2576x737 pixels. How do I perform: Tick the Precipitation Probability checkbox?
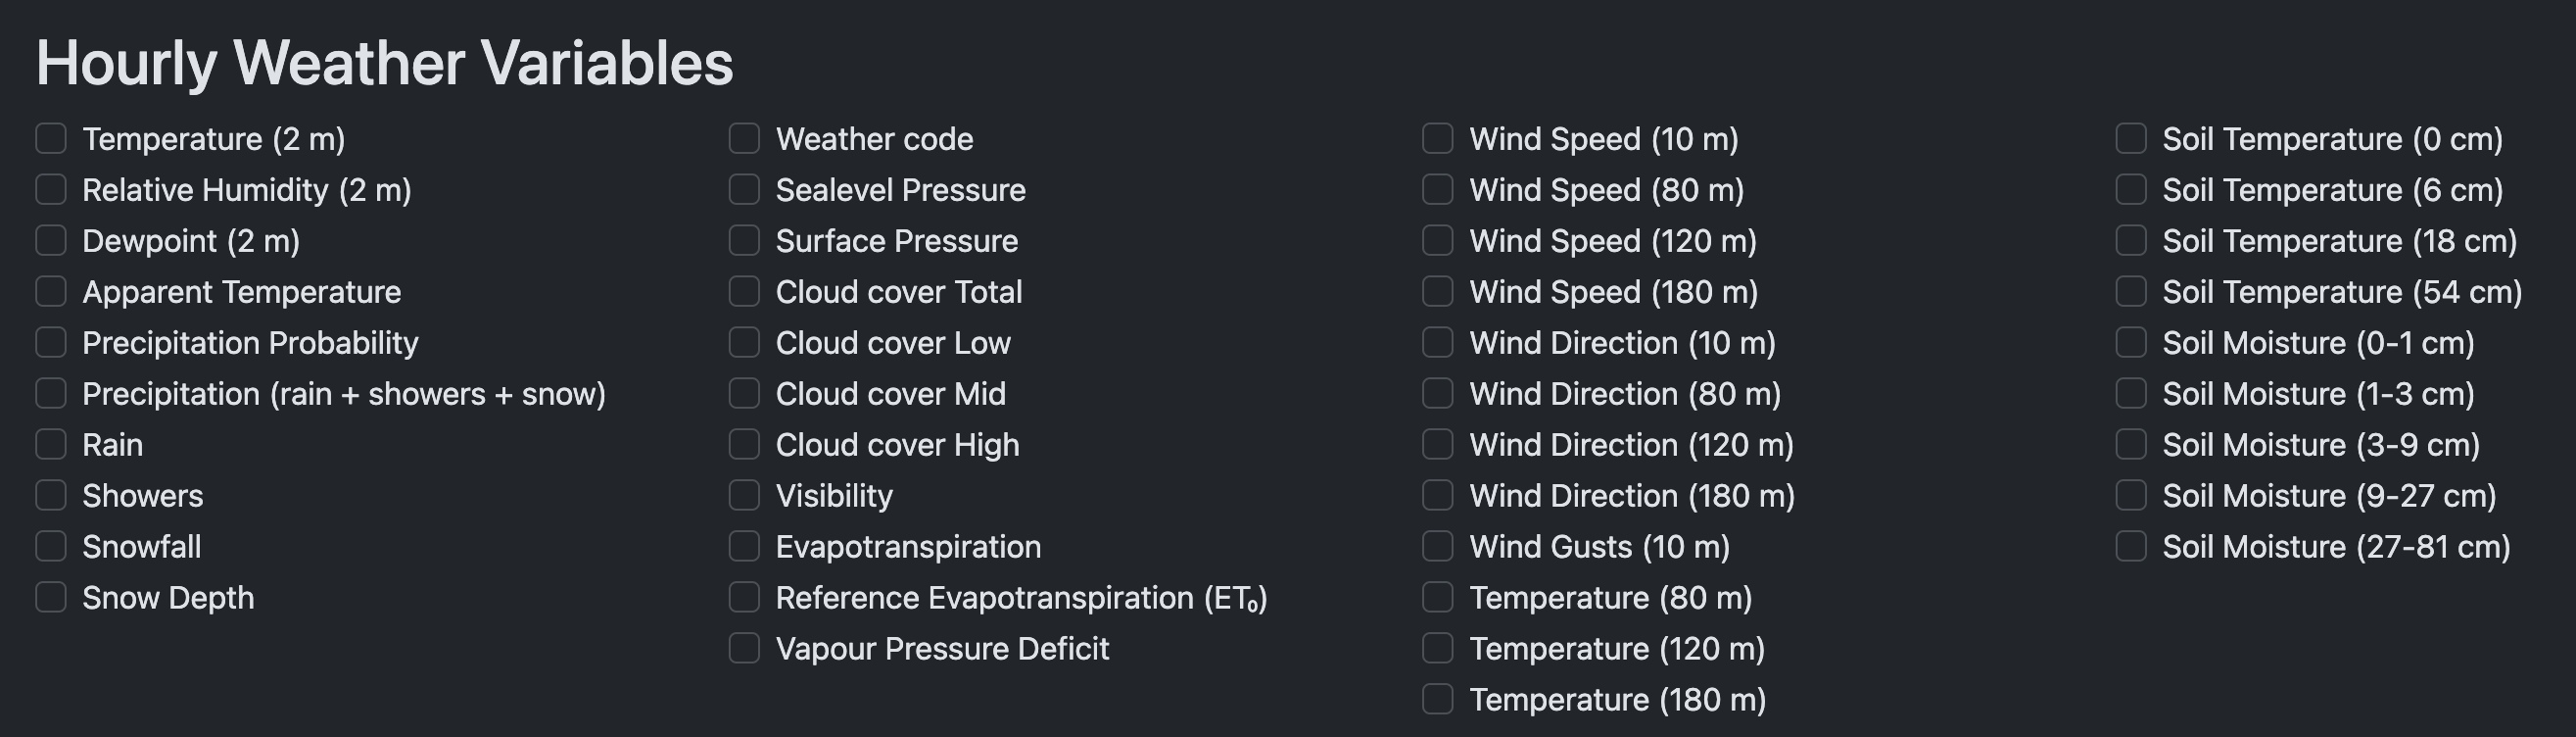[x=51, y=343]
